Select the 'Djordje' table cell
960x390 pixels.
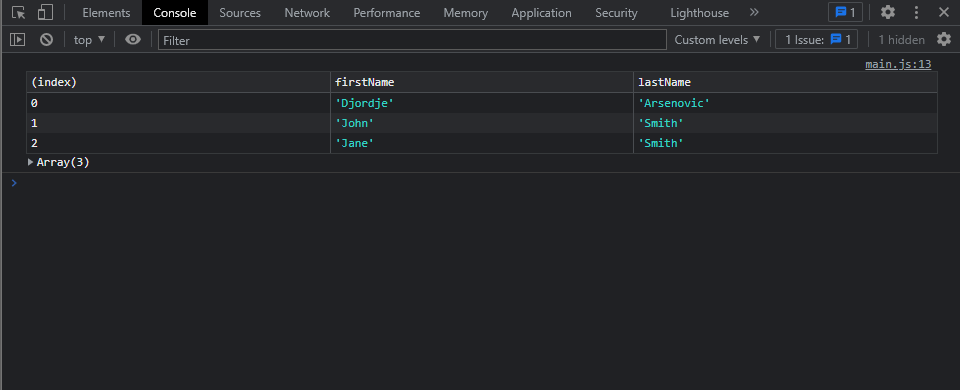(482, 103)
